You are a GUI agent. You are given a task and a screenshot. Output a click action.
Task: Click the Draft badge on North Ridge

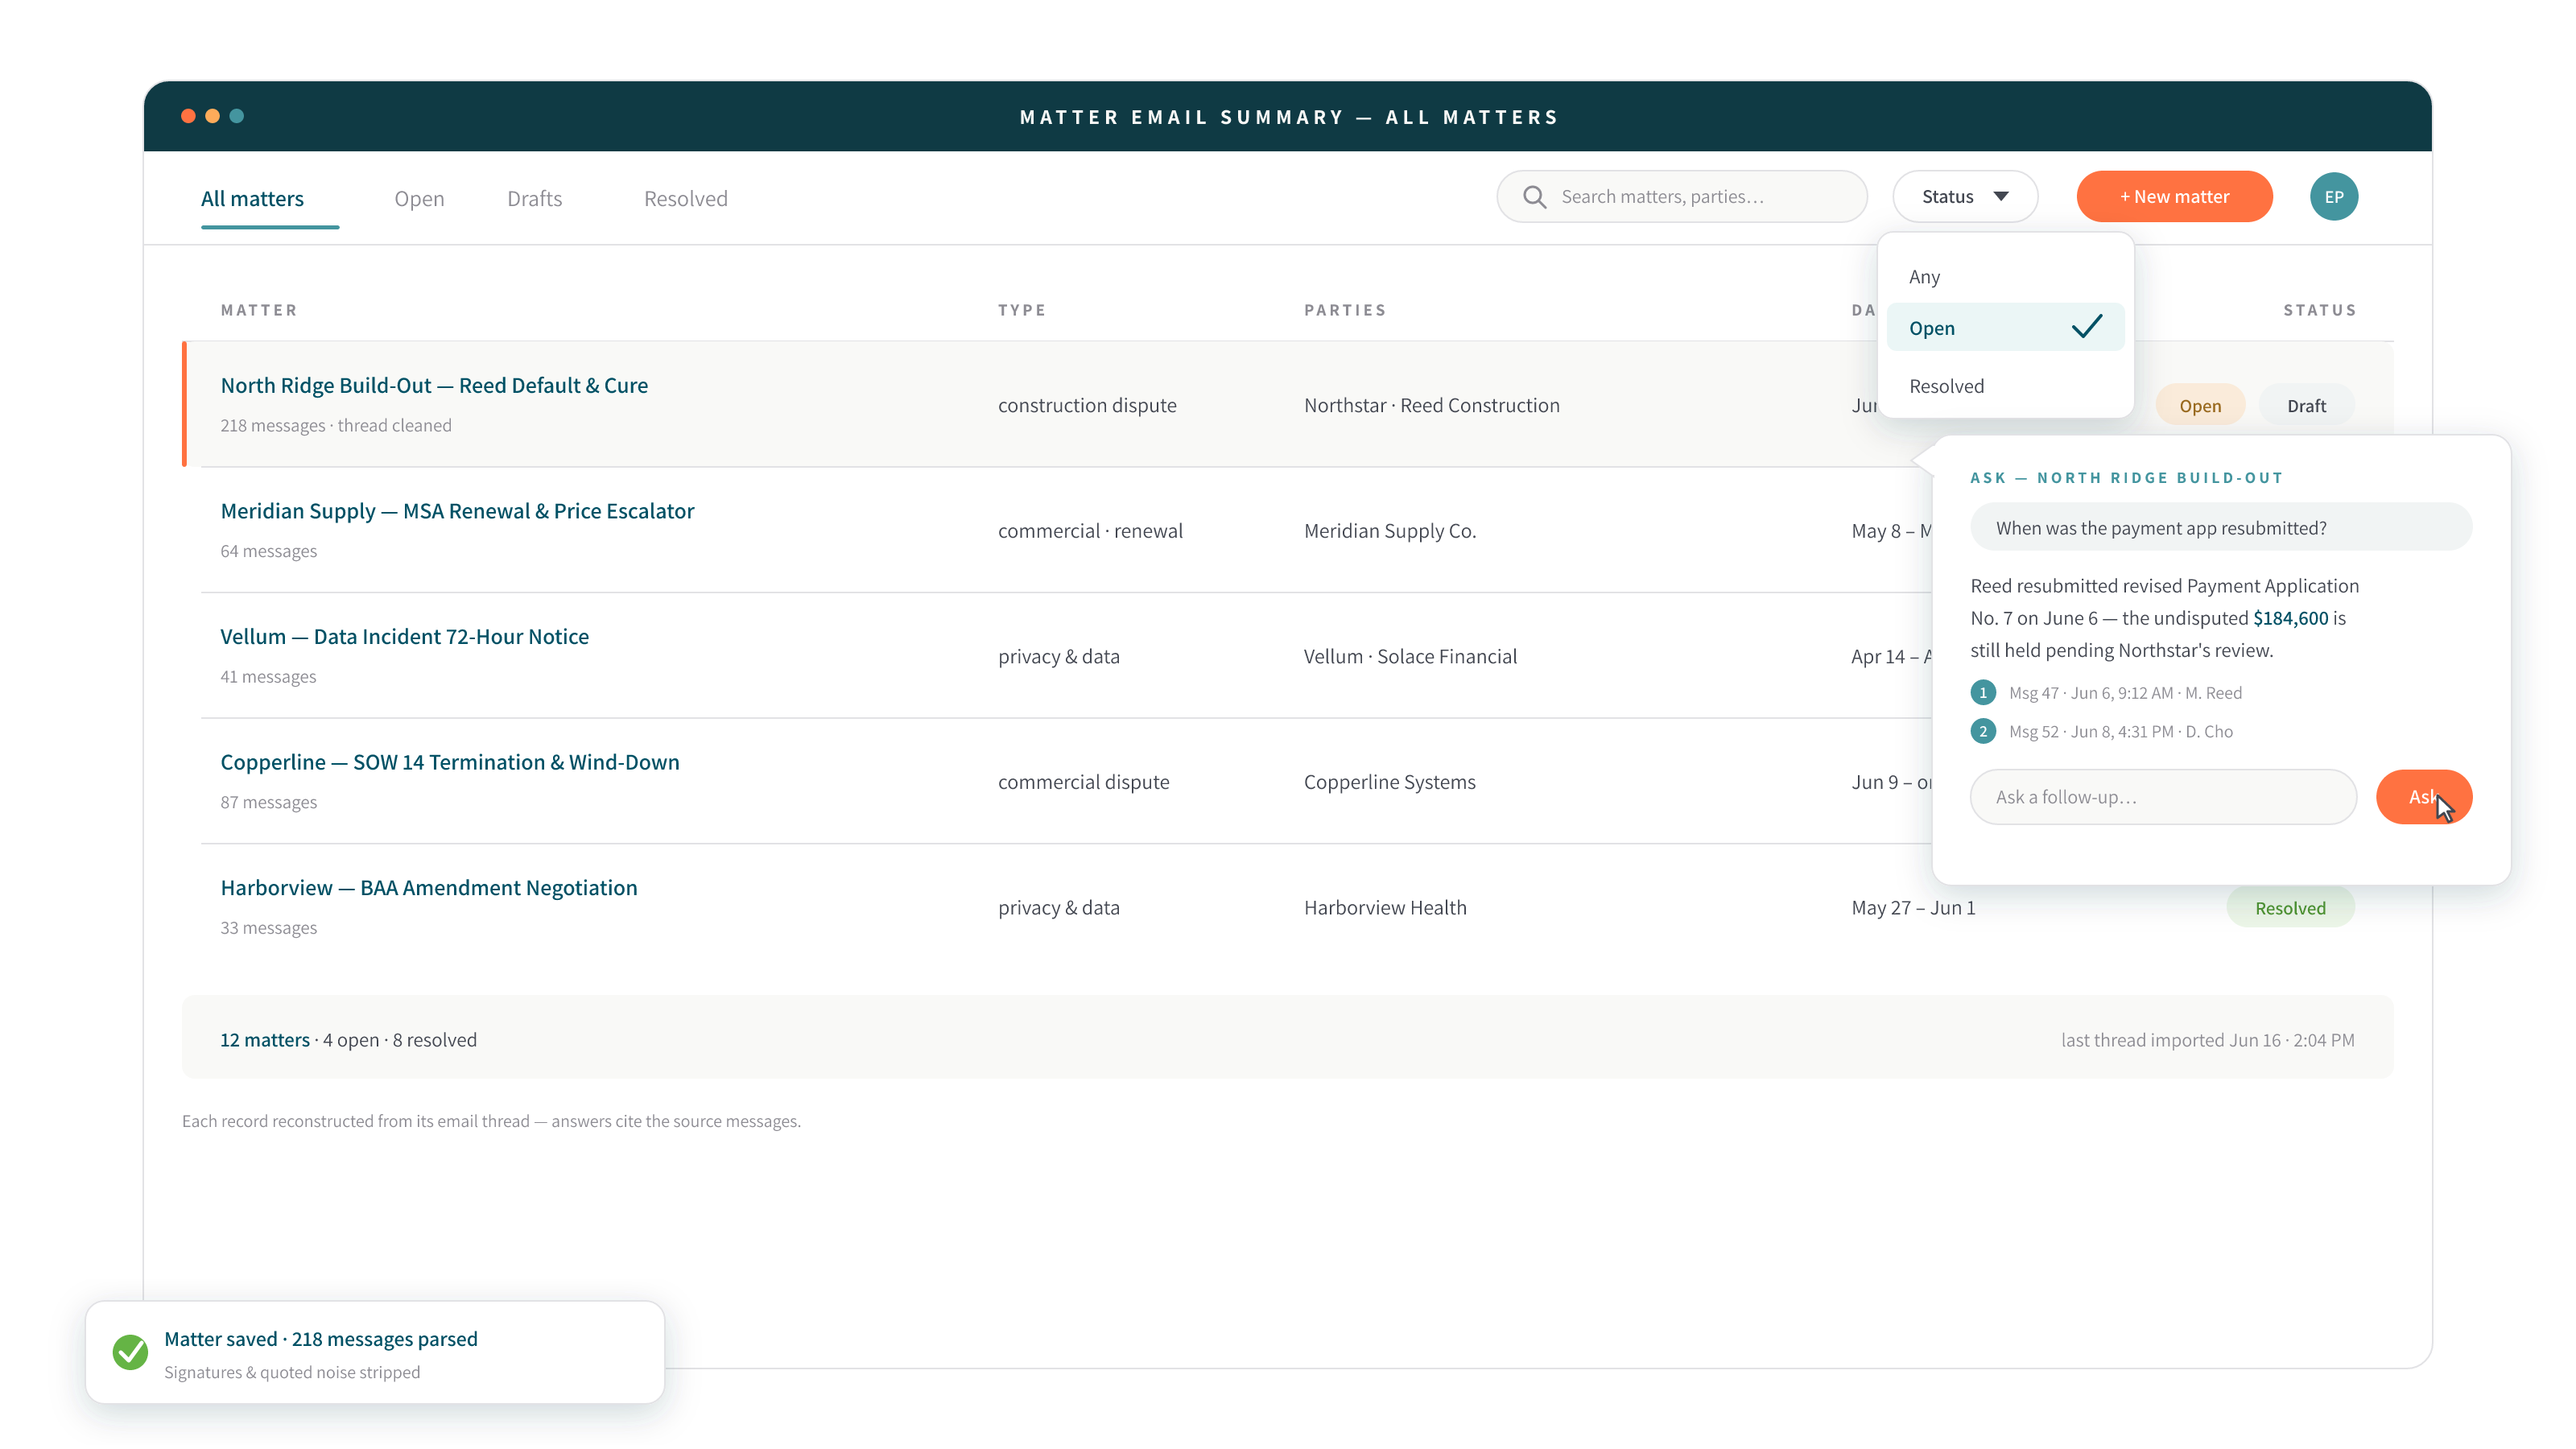point(2306,405)
